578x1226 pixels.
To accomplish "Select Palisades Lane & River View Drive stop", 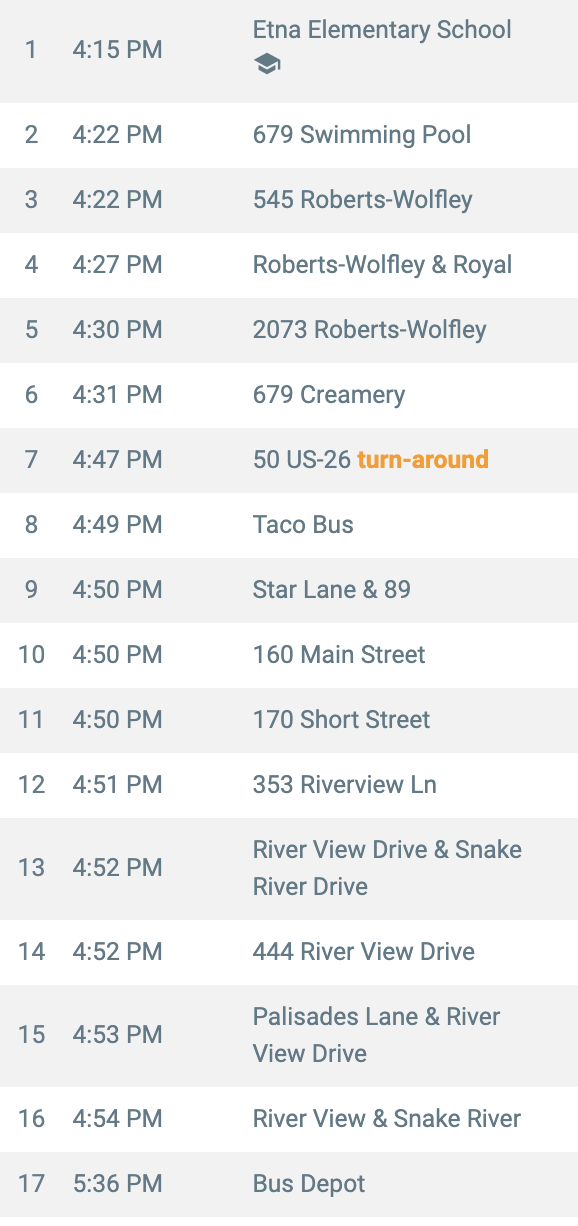I will 289,1035.
